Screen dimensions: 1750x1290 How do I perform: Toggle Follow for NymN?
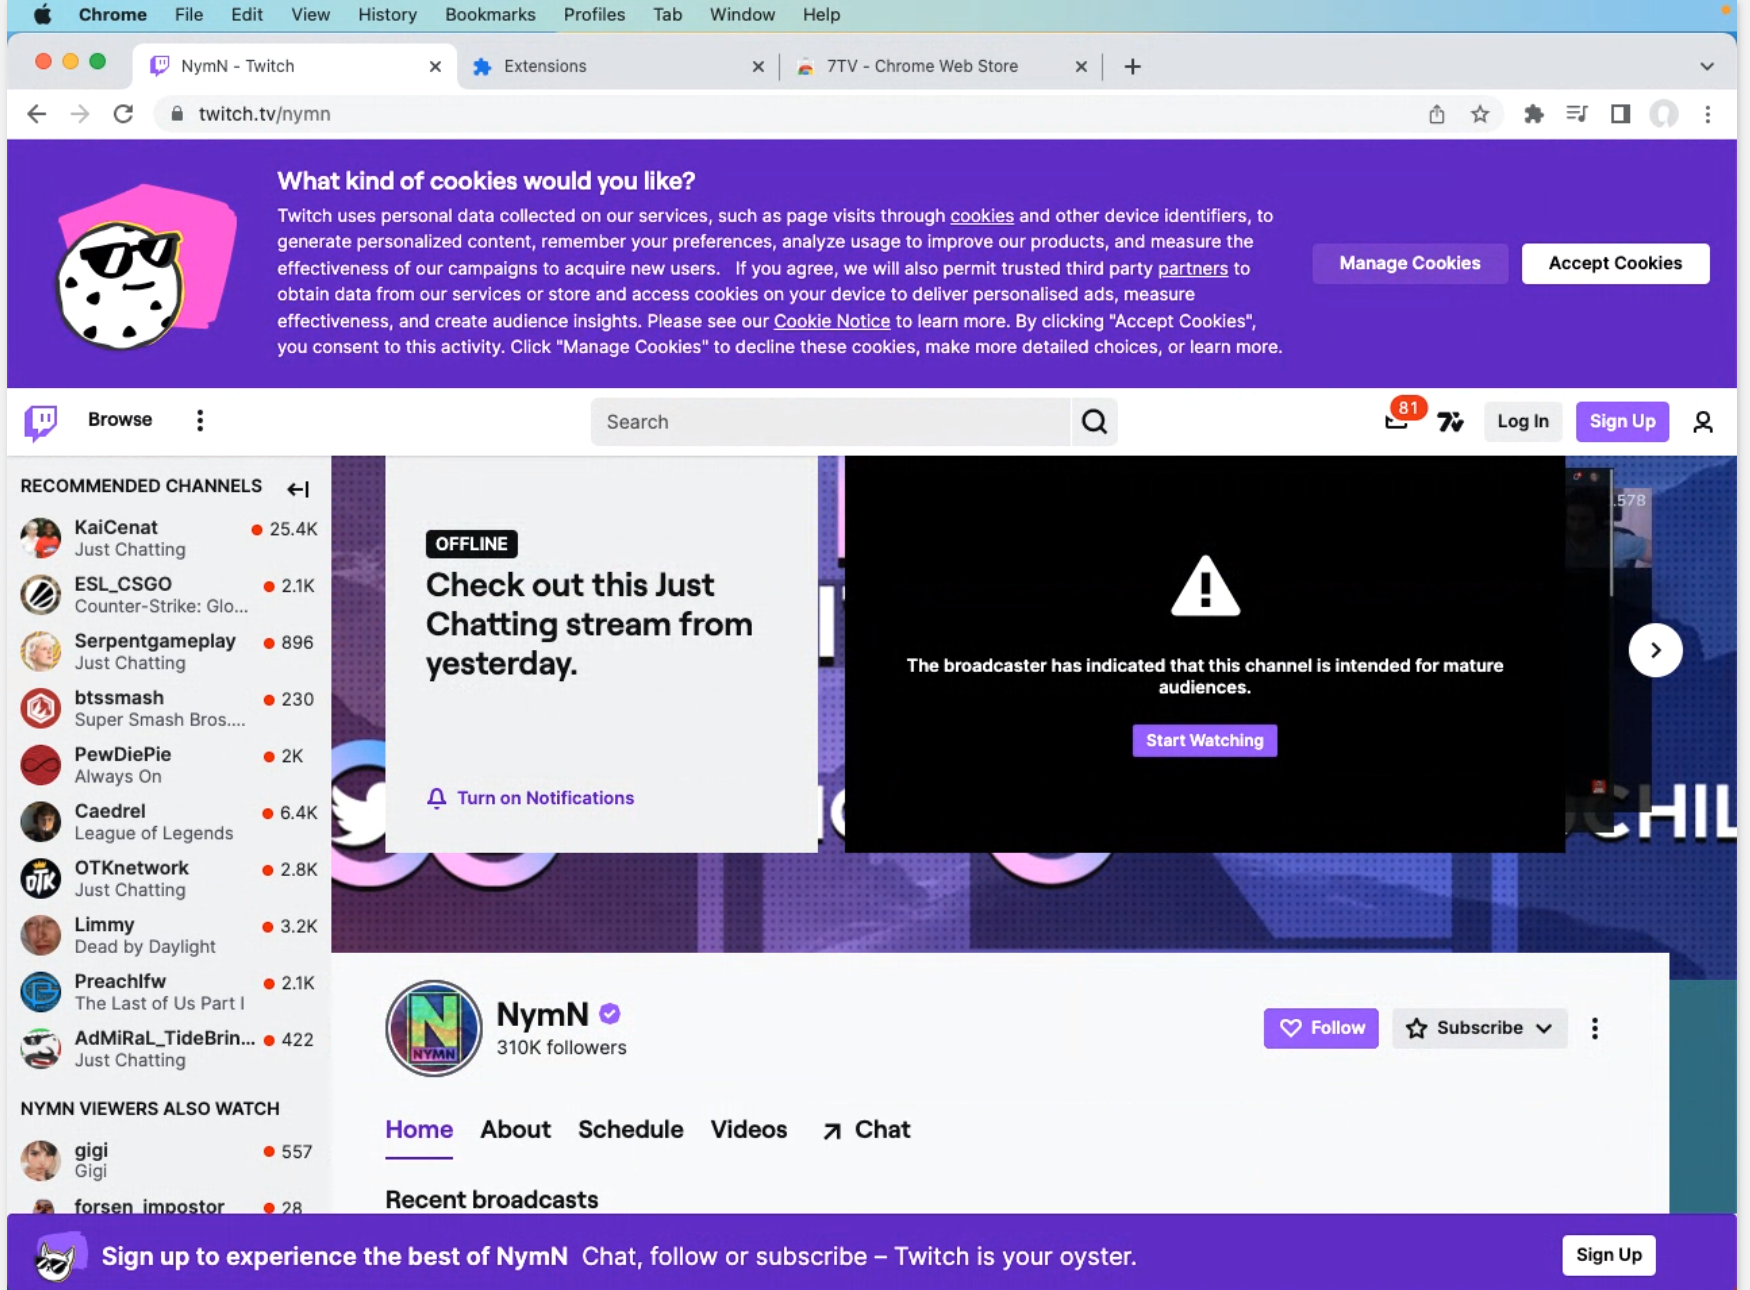[x=1321, y=1028]
